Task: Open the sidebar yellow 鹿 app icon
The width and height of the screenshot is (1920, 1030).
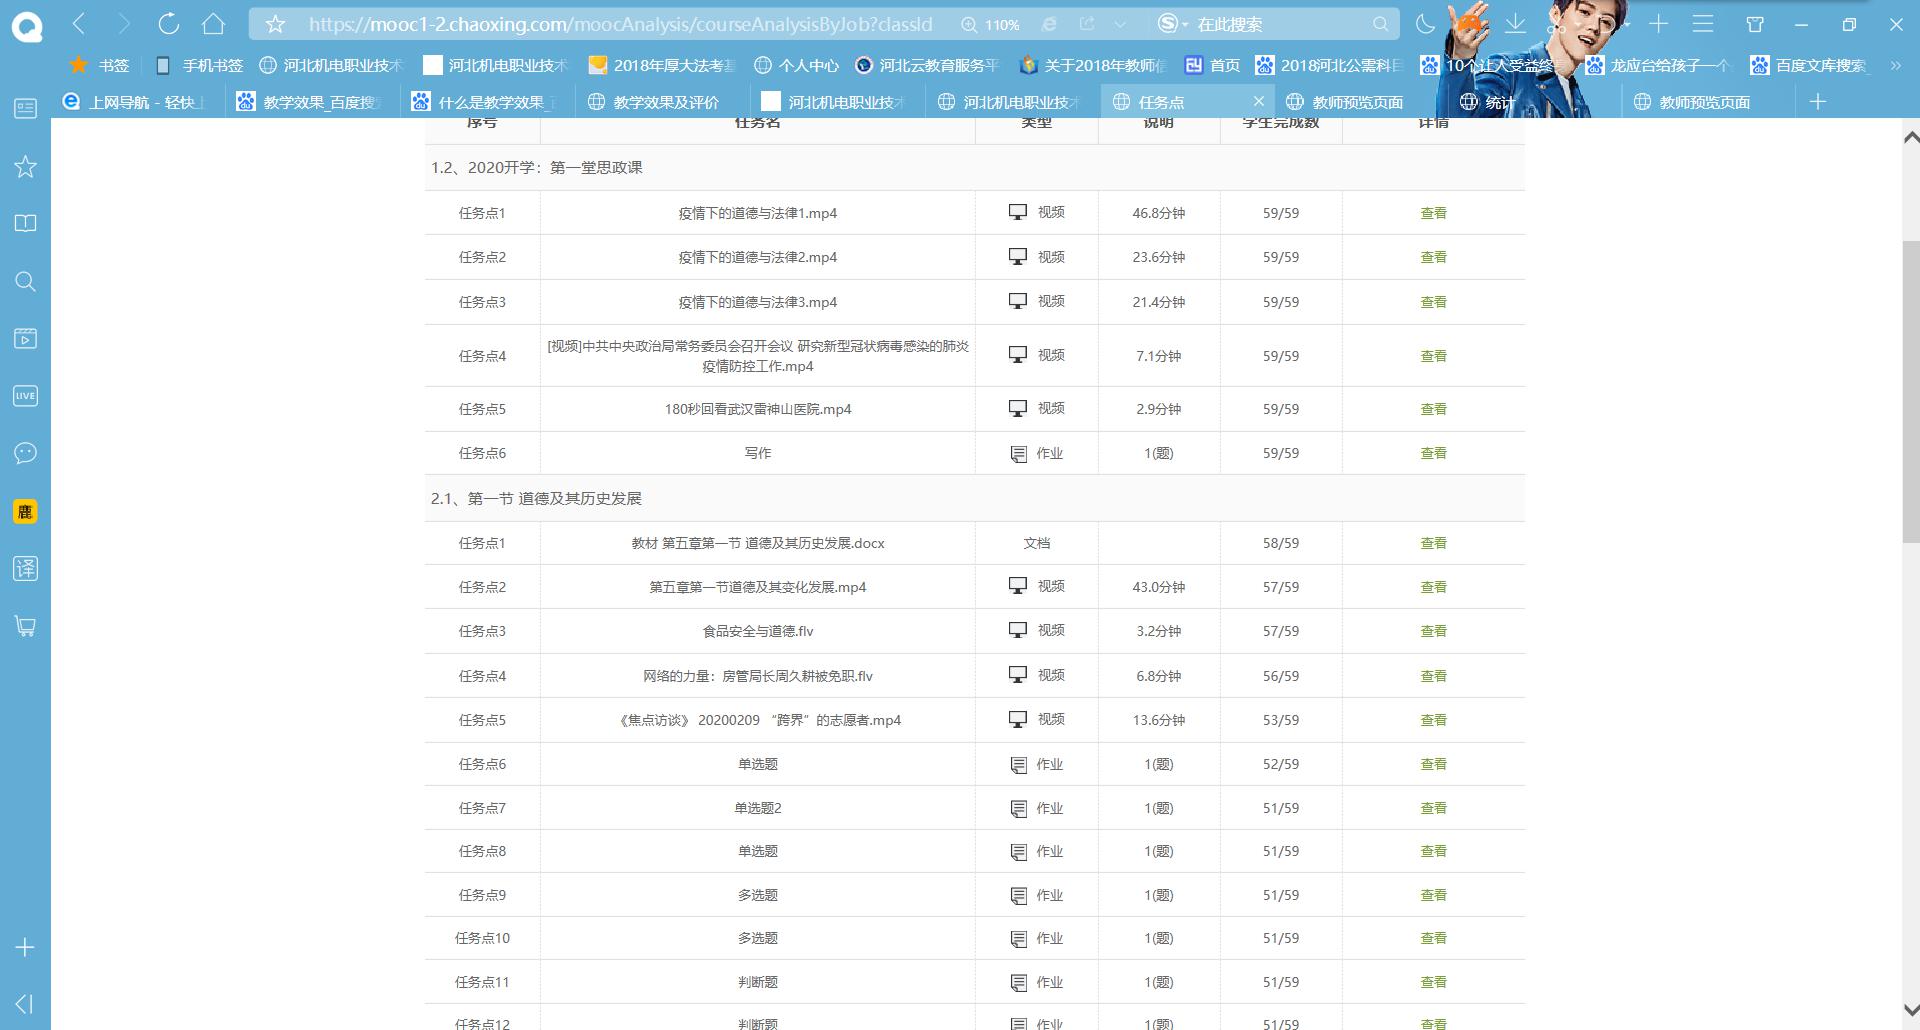Action: click(x=25, y=511)
